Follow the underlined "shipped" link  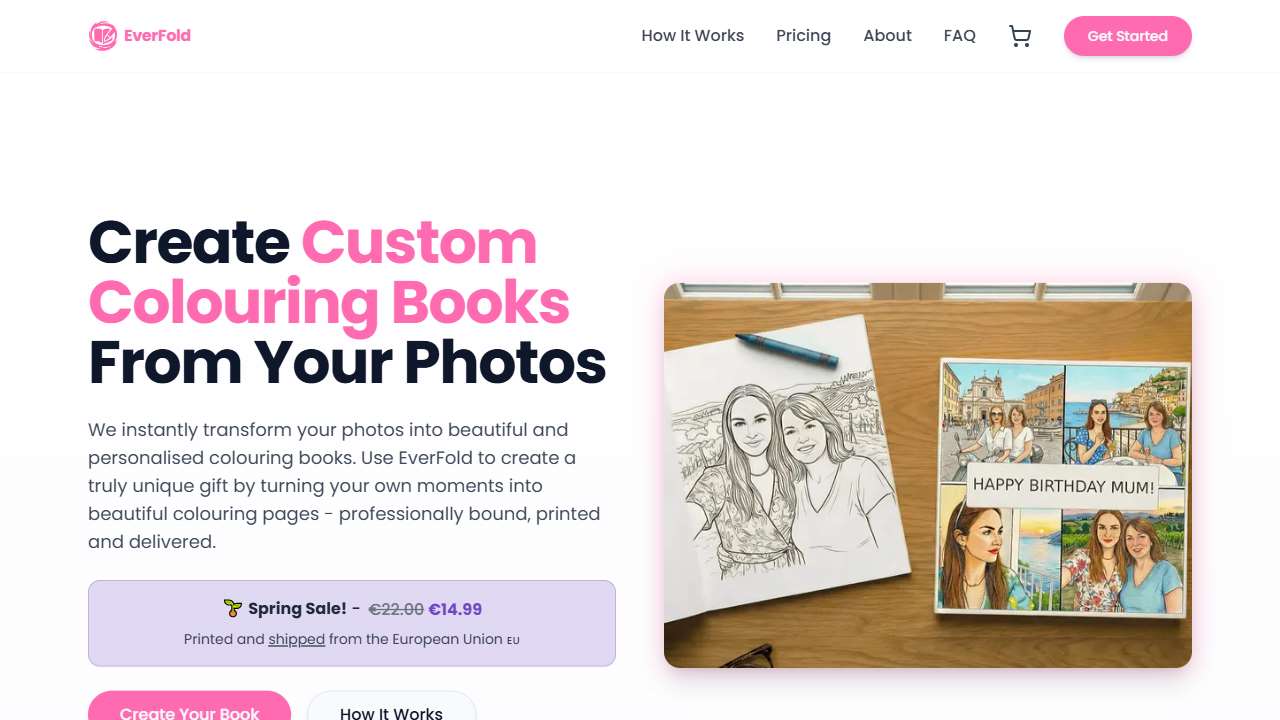click(x=296, y=639)
